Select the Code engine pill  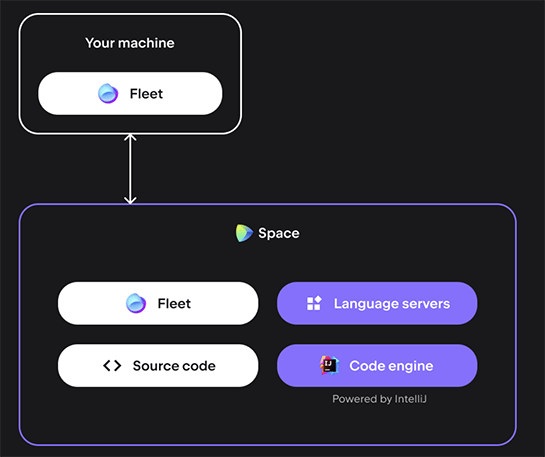[377, 366]
